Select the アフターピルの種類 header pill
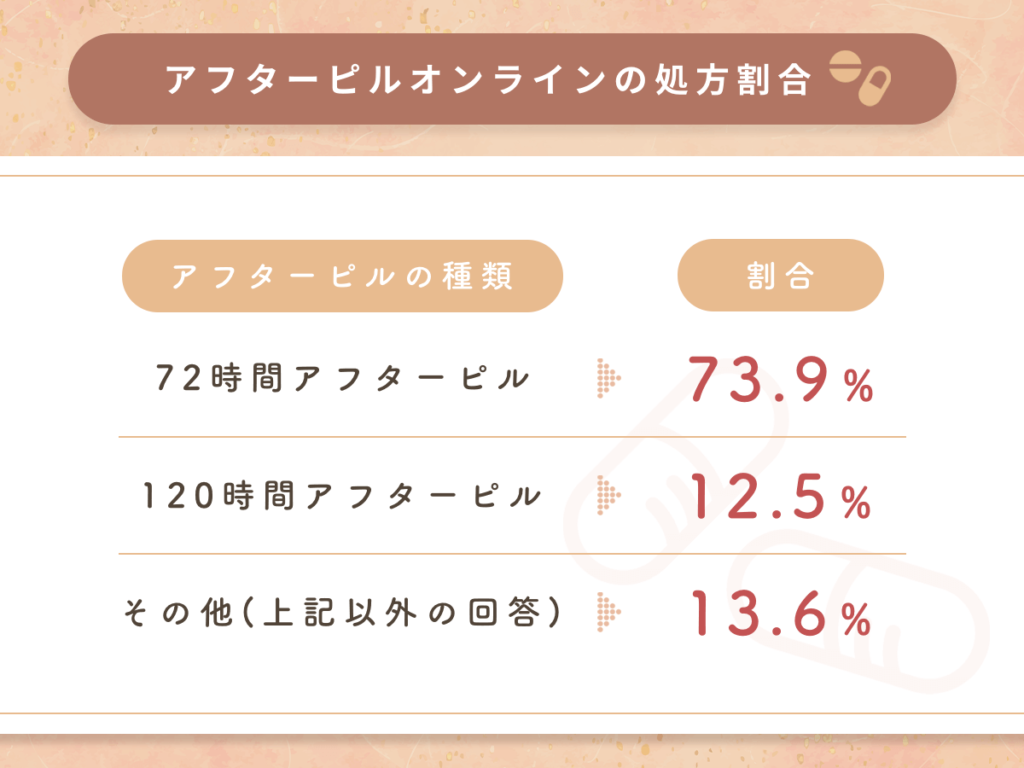Screen dimensions: 1024x768 pos(342,276)
